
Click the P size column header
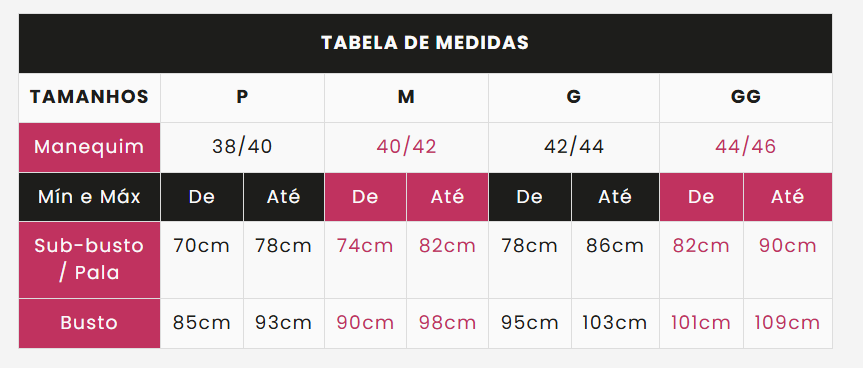click(x=242, y=97)
